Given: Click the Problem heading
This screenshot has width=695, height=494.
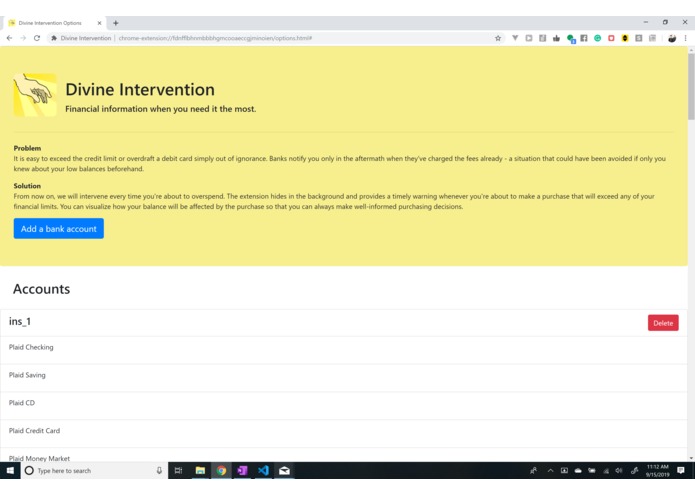Looking at the screenshot, I should (27, 148).
